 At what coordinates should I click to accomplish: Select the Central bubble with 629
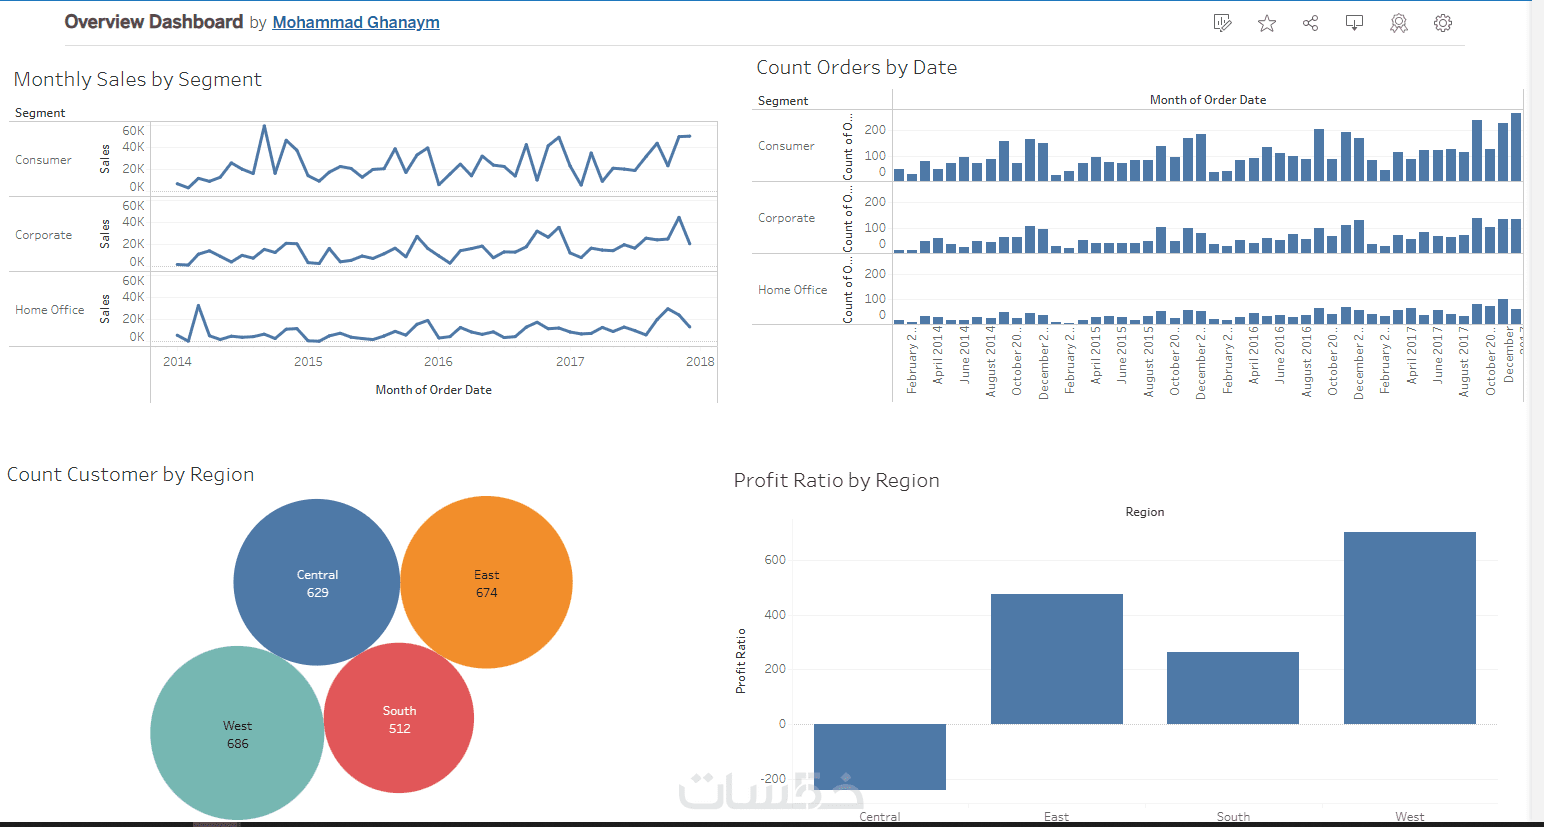coord(317,582)
